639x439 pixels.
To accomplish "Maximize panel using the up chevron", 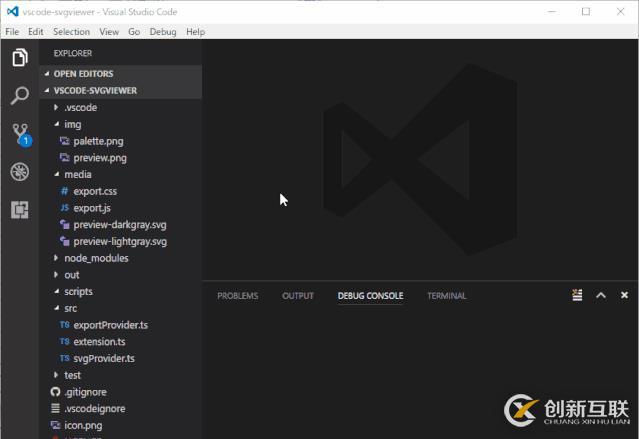I will click(x=601, y=295).
